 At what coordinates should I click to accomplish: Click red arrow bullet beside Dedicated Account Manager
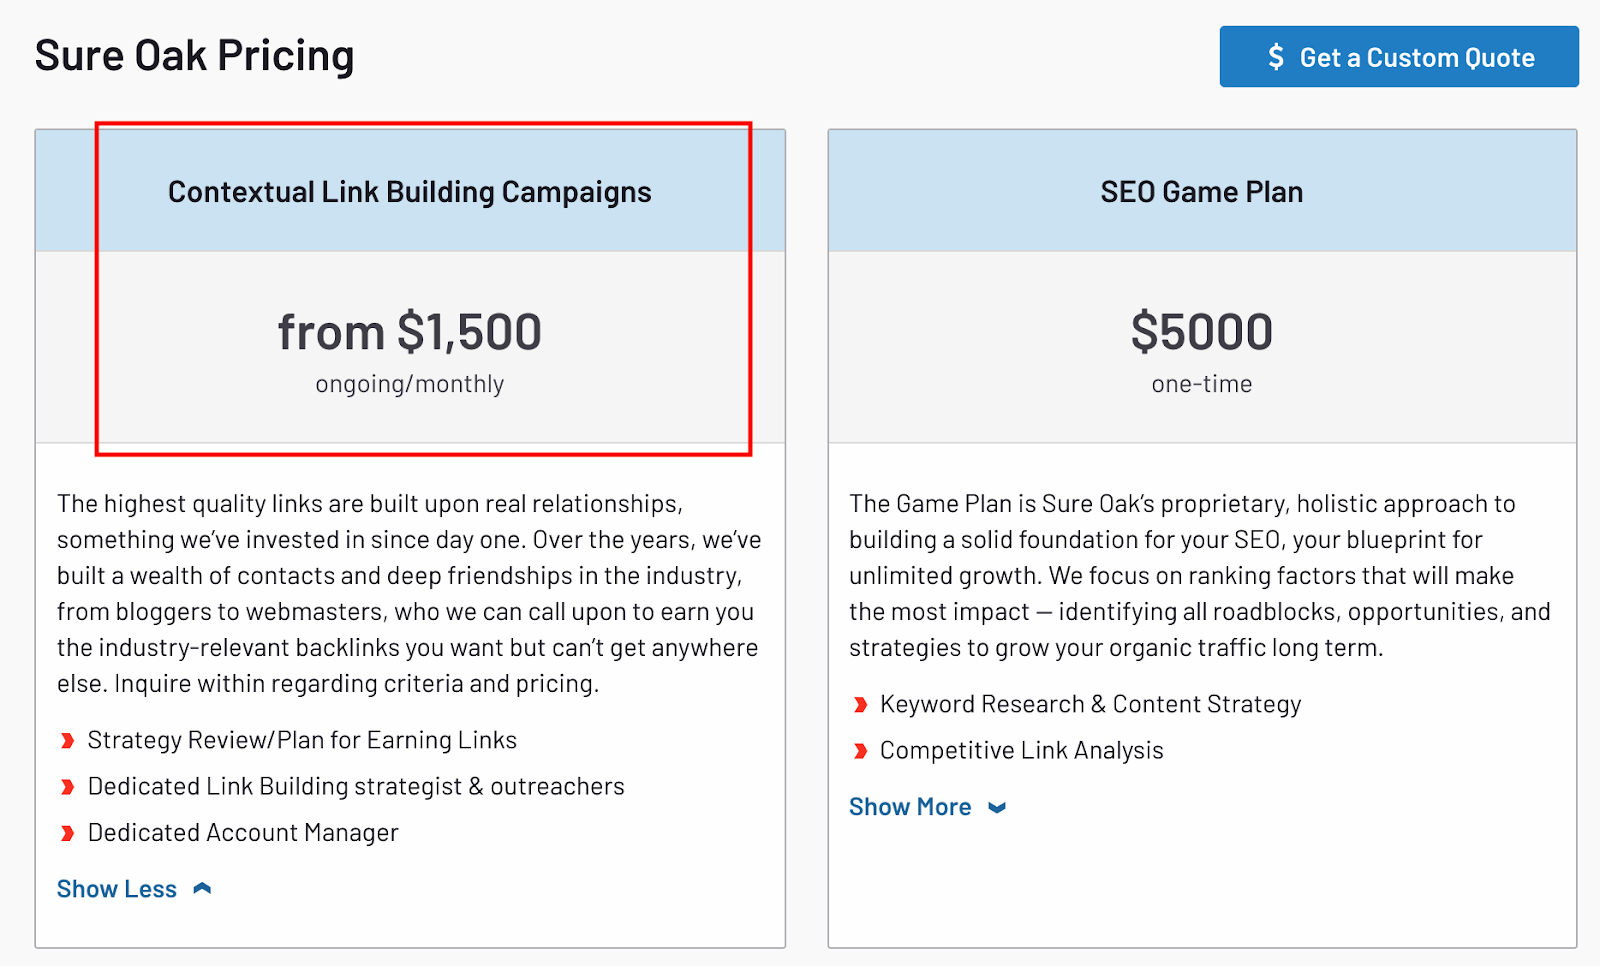(67, 833)
